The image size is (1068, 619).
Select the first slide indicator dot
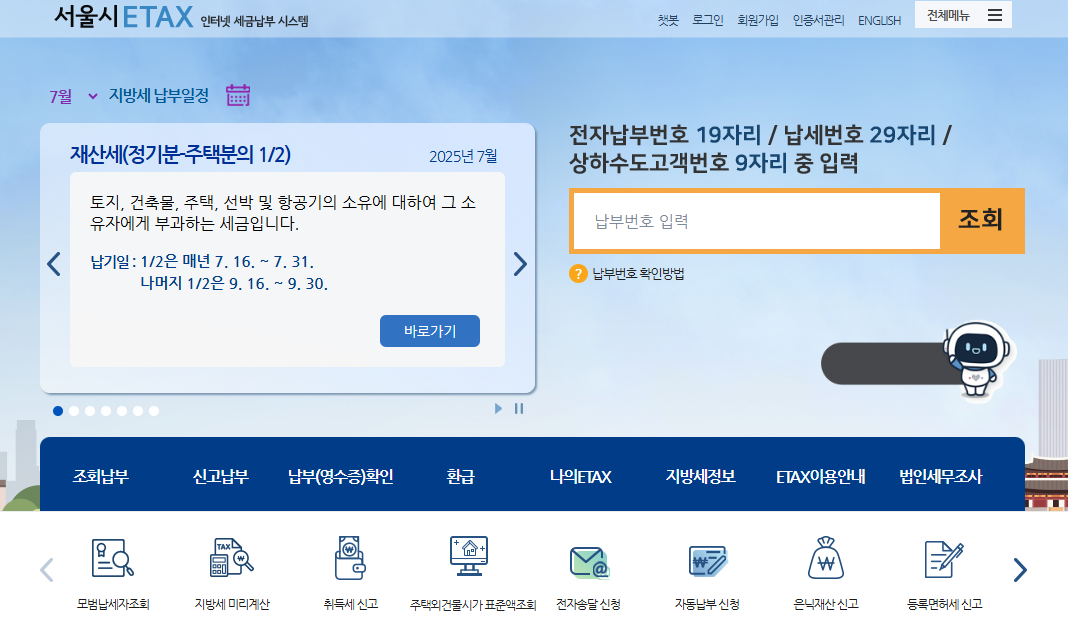coord(58,411)
